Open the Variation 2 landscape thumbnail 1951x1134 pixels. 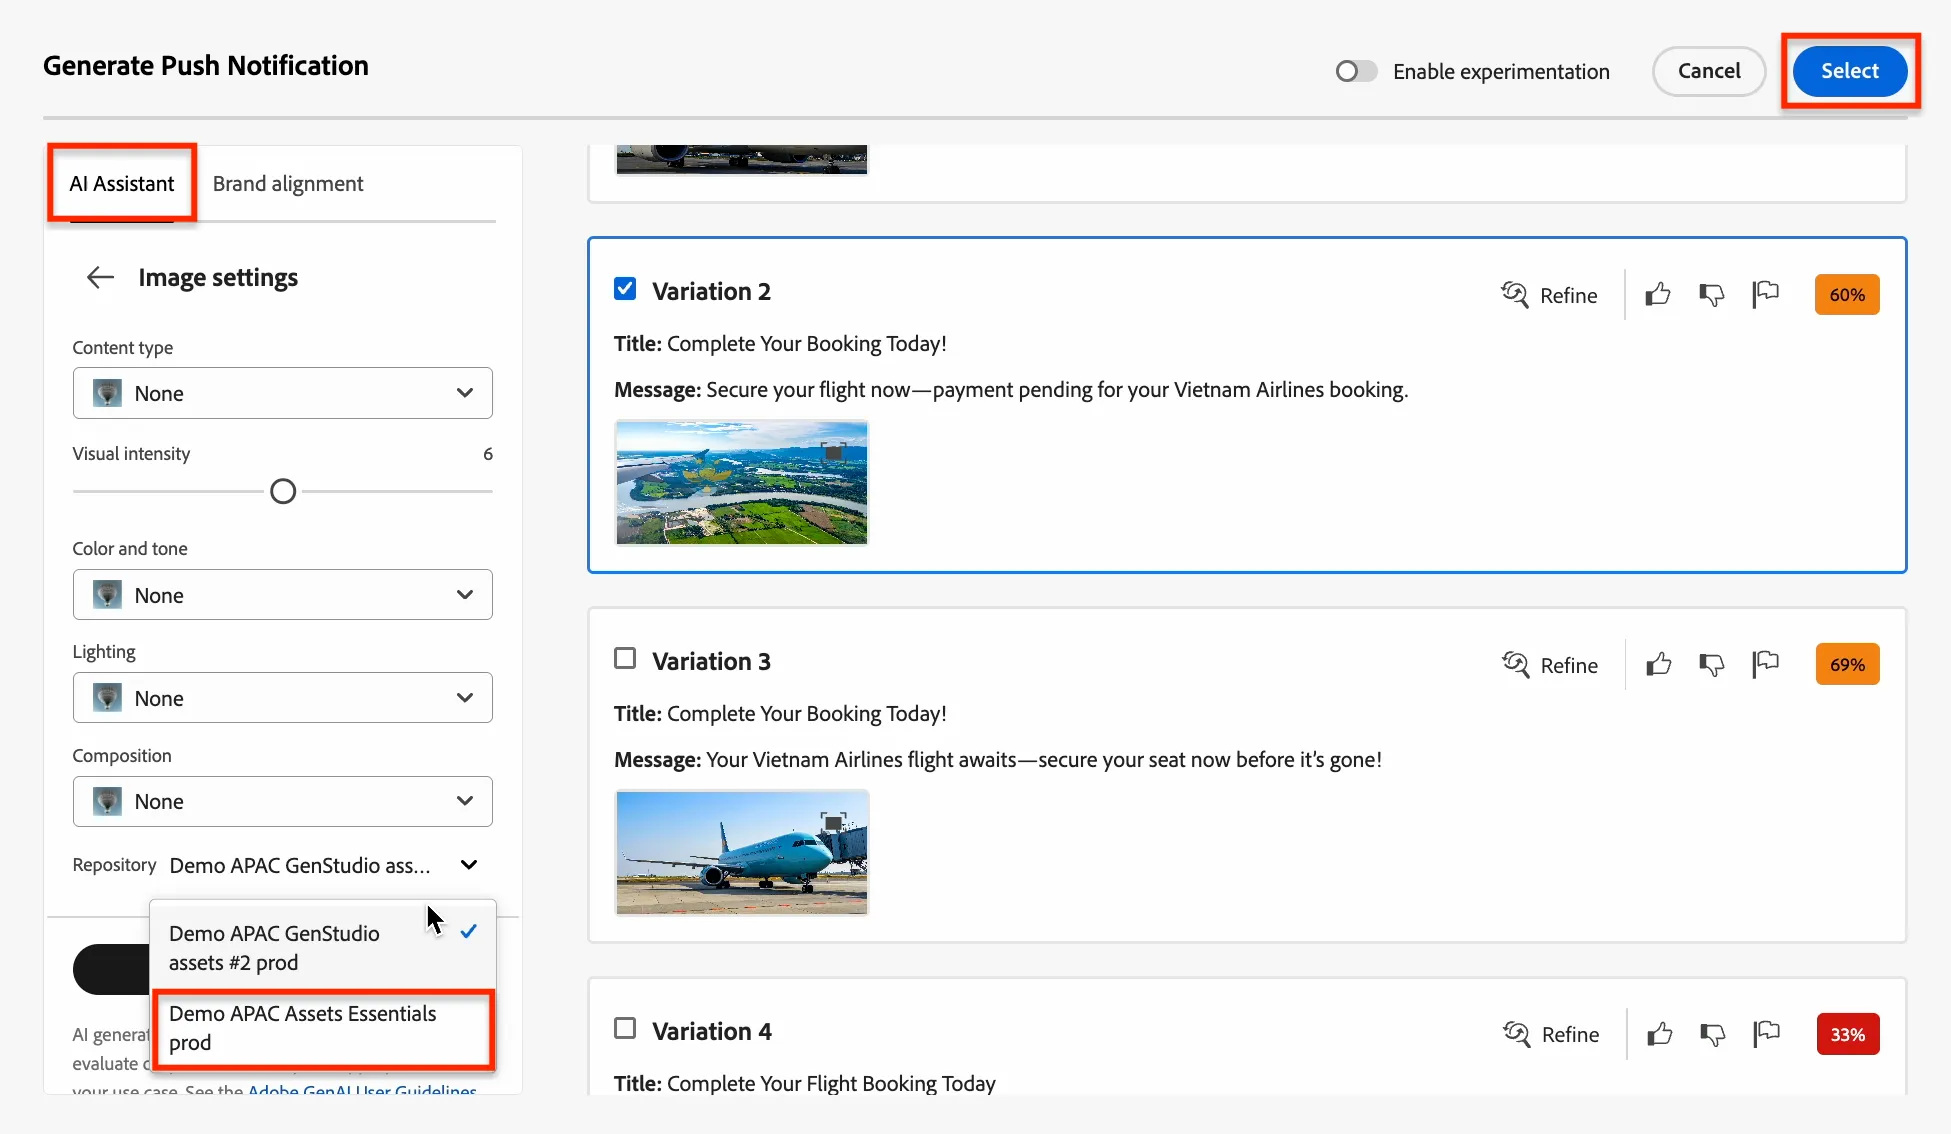[x=742, y=483]
